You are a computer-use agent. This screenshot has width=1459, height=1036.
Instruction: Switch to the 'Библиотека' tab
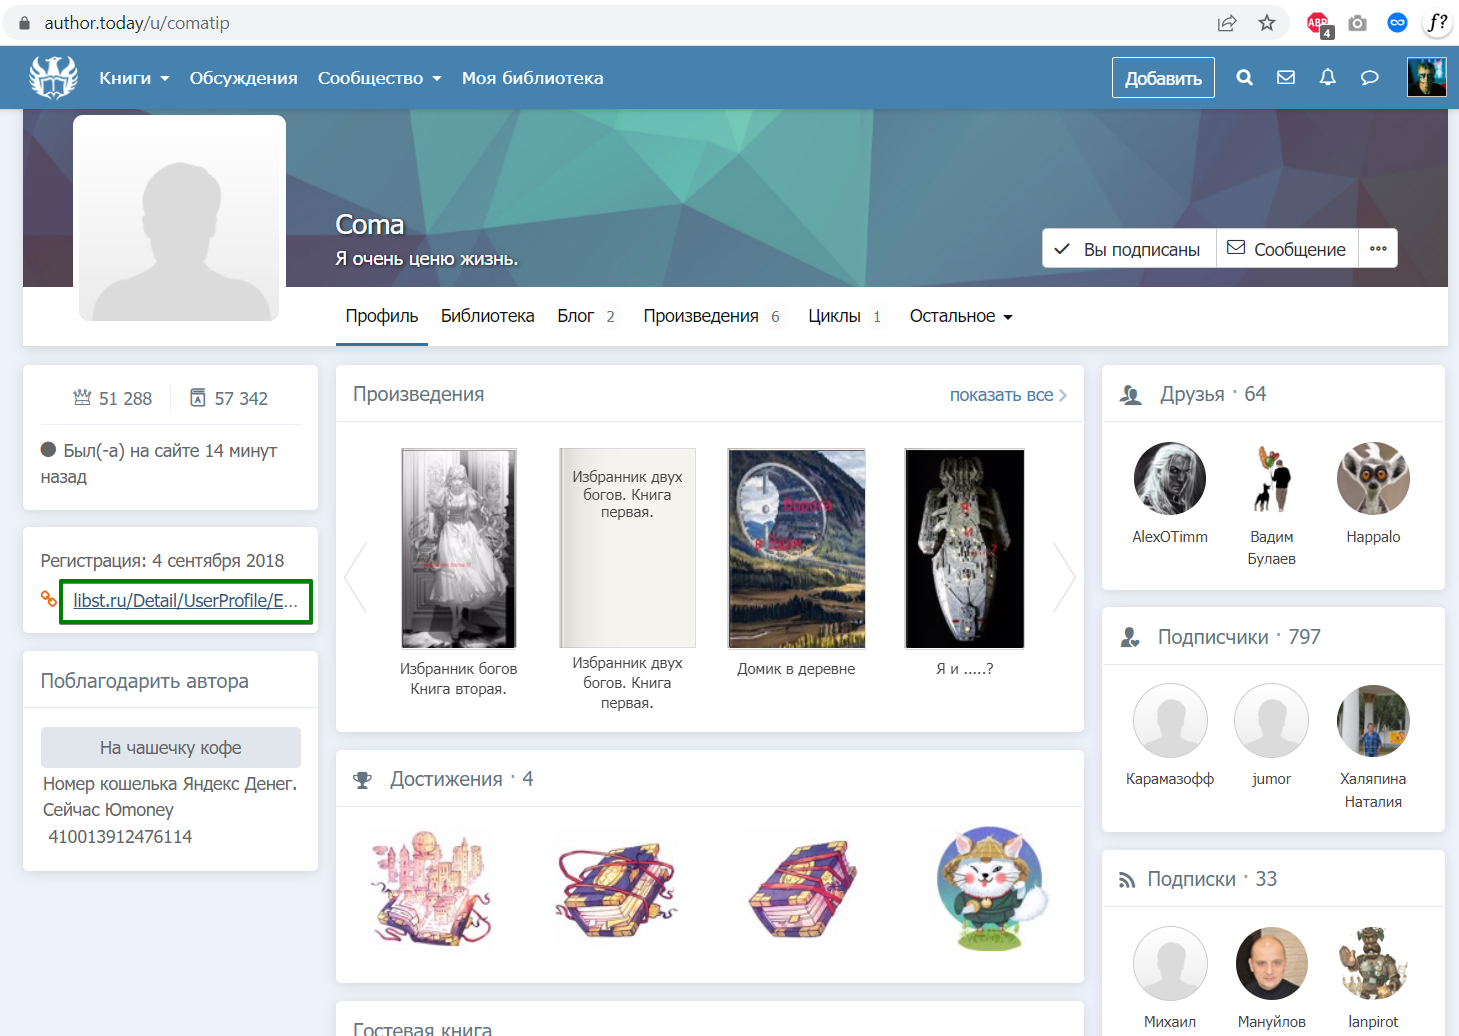click(487, 316)
